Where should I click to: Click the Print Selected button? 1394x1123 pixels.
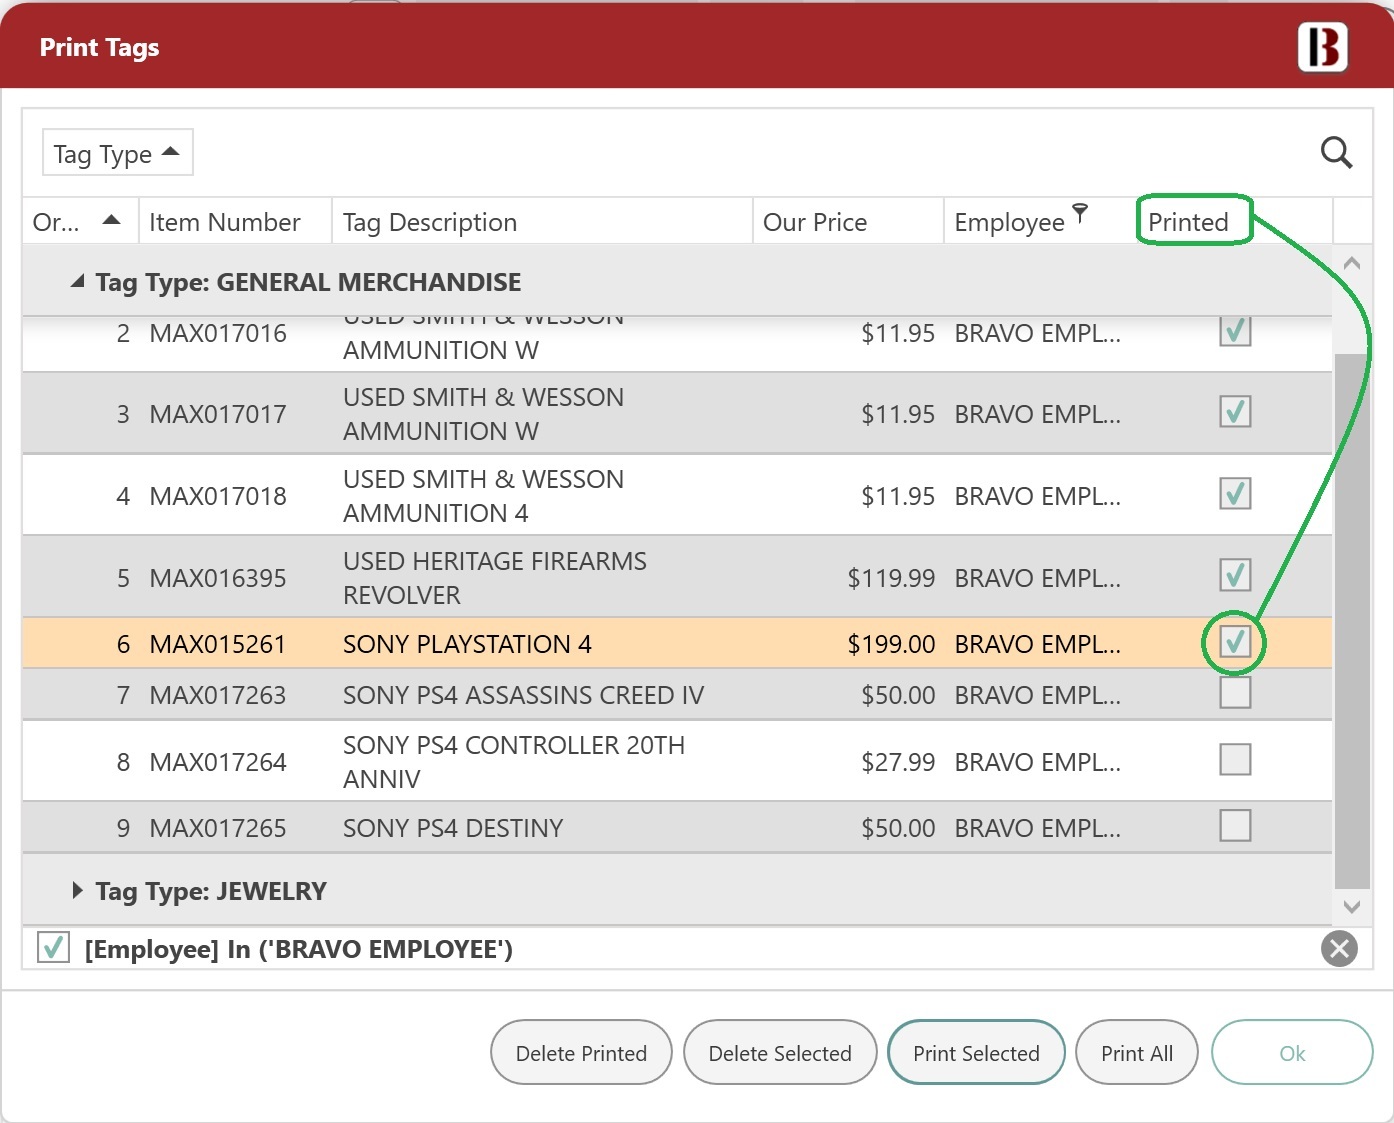click(x=976, y=1053)
